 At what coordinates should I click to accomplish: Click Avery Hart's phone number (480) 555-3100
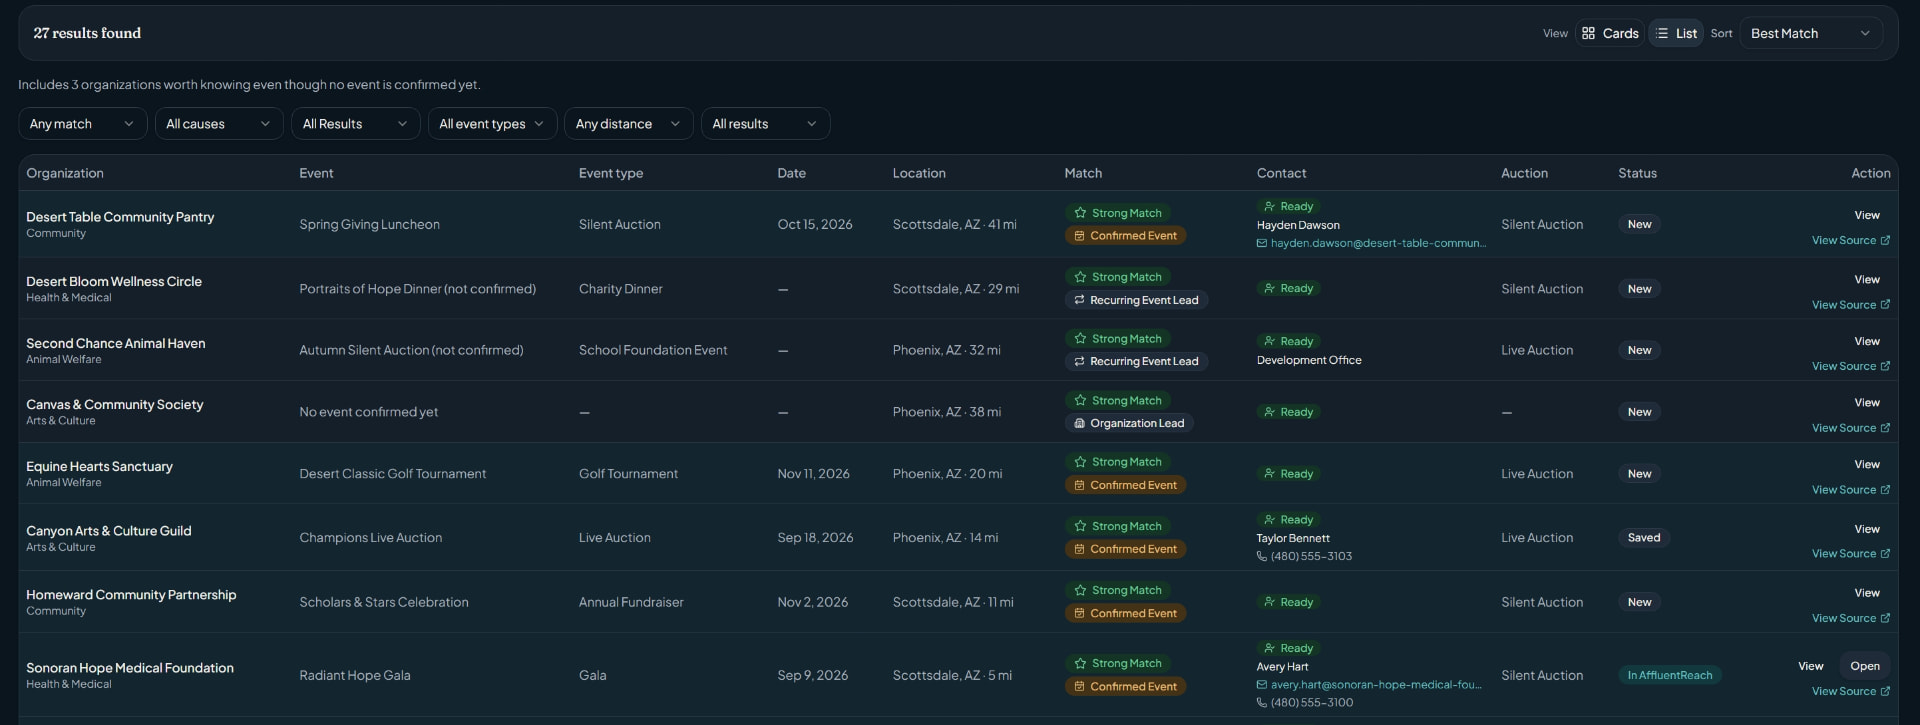1311,703
